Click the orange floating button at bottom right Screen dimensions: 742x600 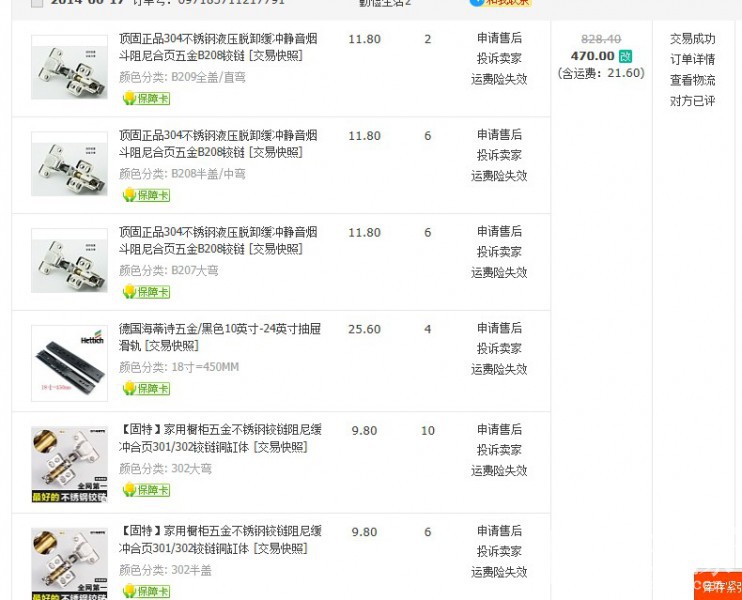click(718, 586)
